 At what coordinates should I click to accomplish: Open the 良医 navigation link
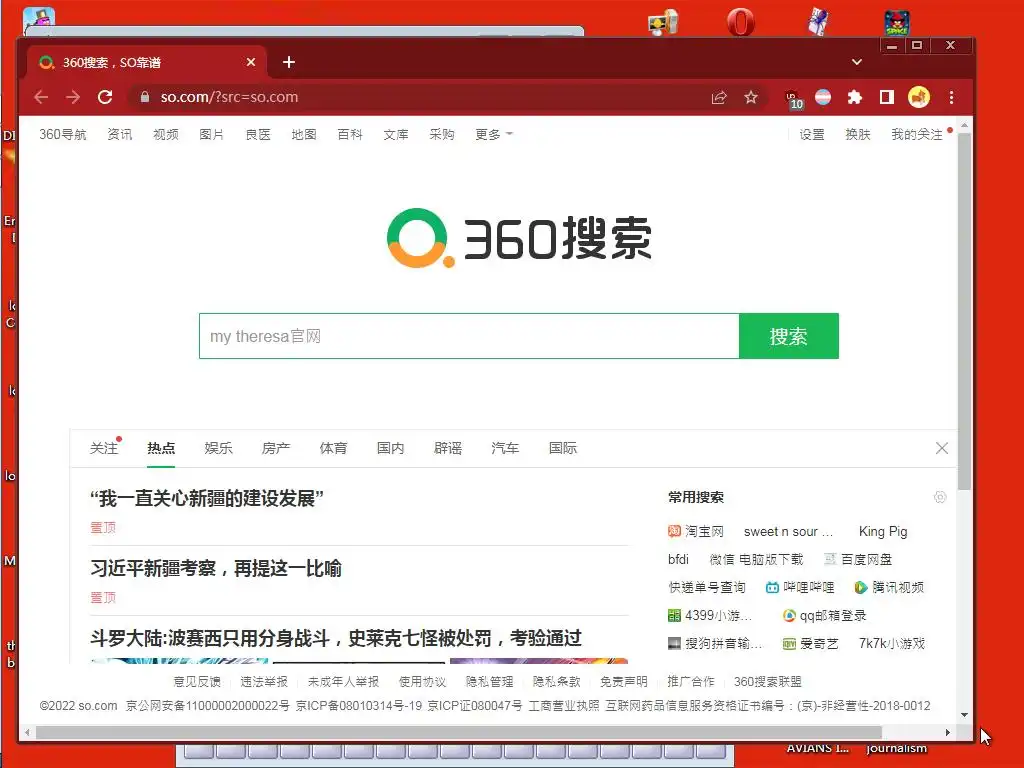pos(258,135)
